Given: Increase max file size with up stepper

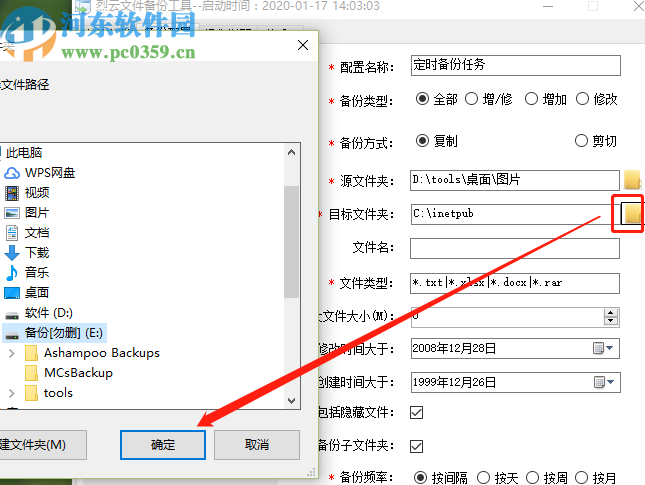Looking at the screenshot, I should point(611,313).
